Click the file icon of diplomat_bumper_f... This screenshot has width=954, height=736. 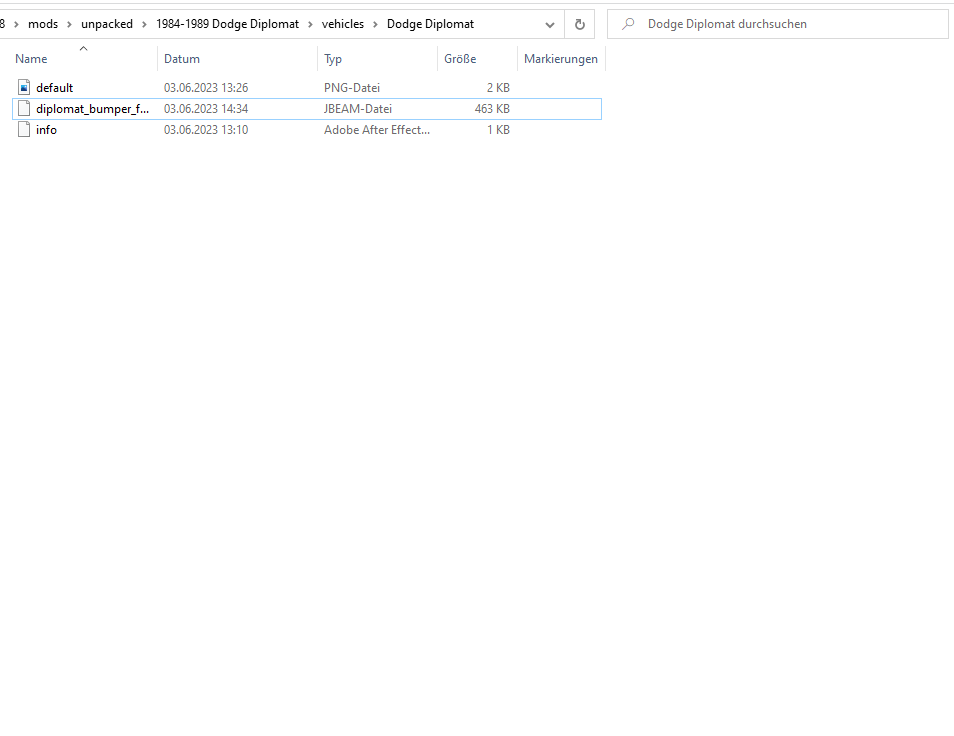pyautogui.click(x=24, y=108)
